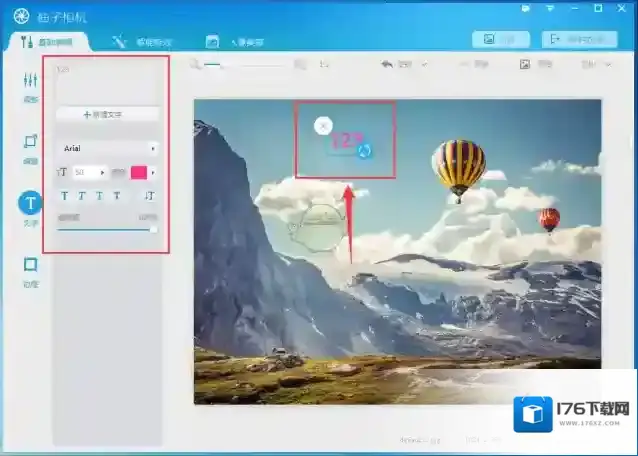Click the pink text color swatch
The height and width of the screenshot is (456, 638).
[x=138, y=173]
